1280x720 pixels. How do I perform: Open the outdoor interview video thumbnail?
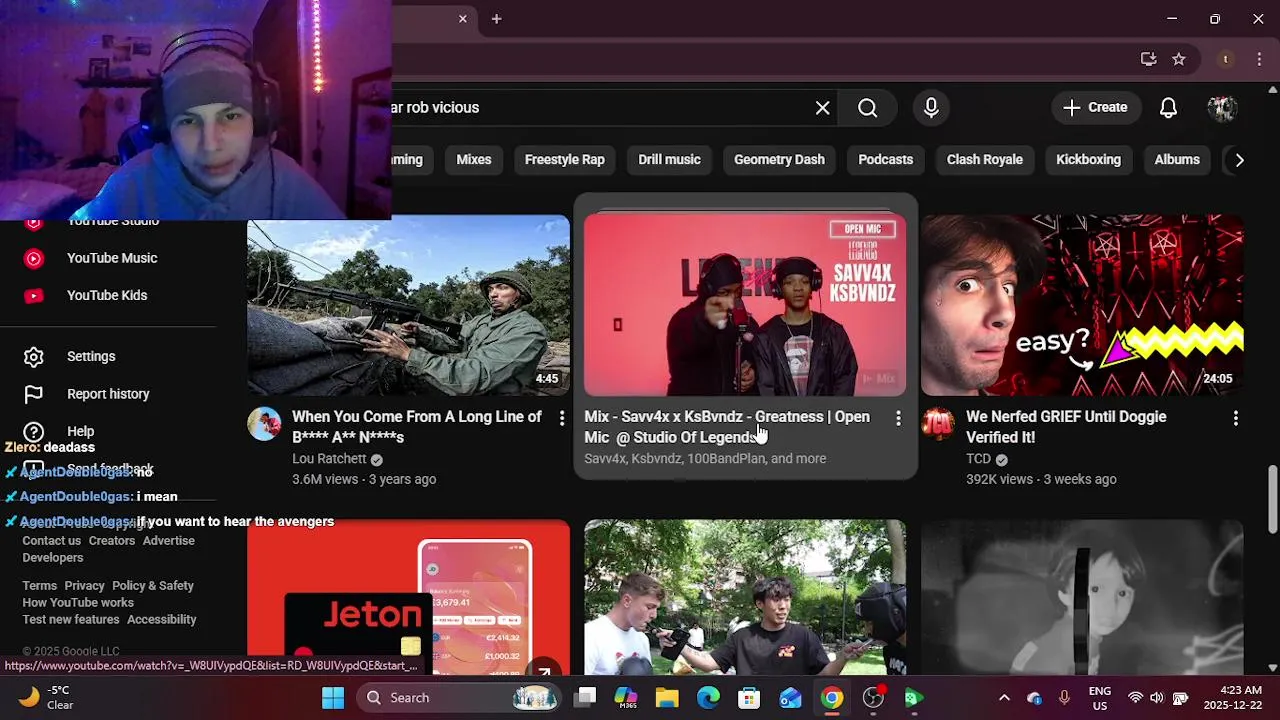tap(745, 596)
